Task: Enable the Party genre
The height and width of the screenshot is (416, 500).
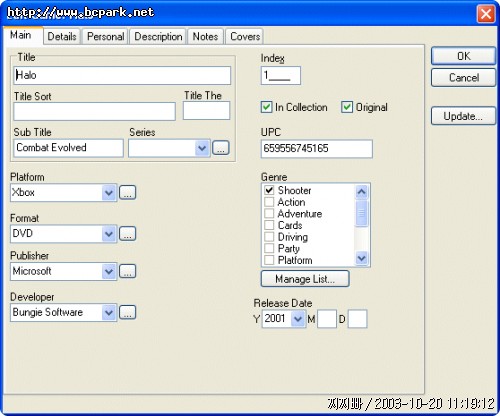Action: coord(269,248)
